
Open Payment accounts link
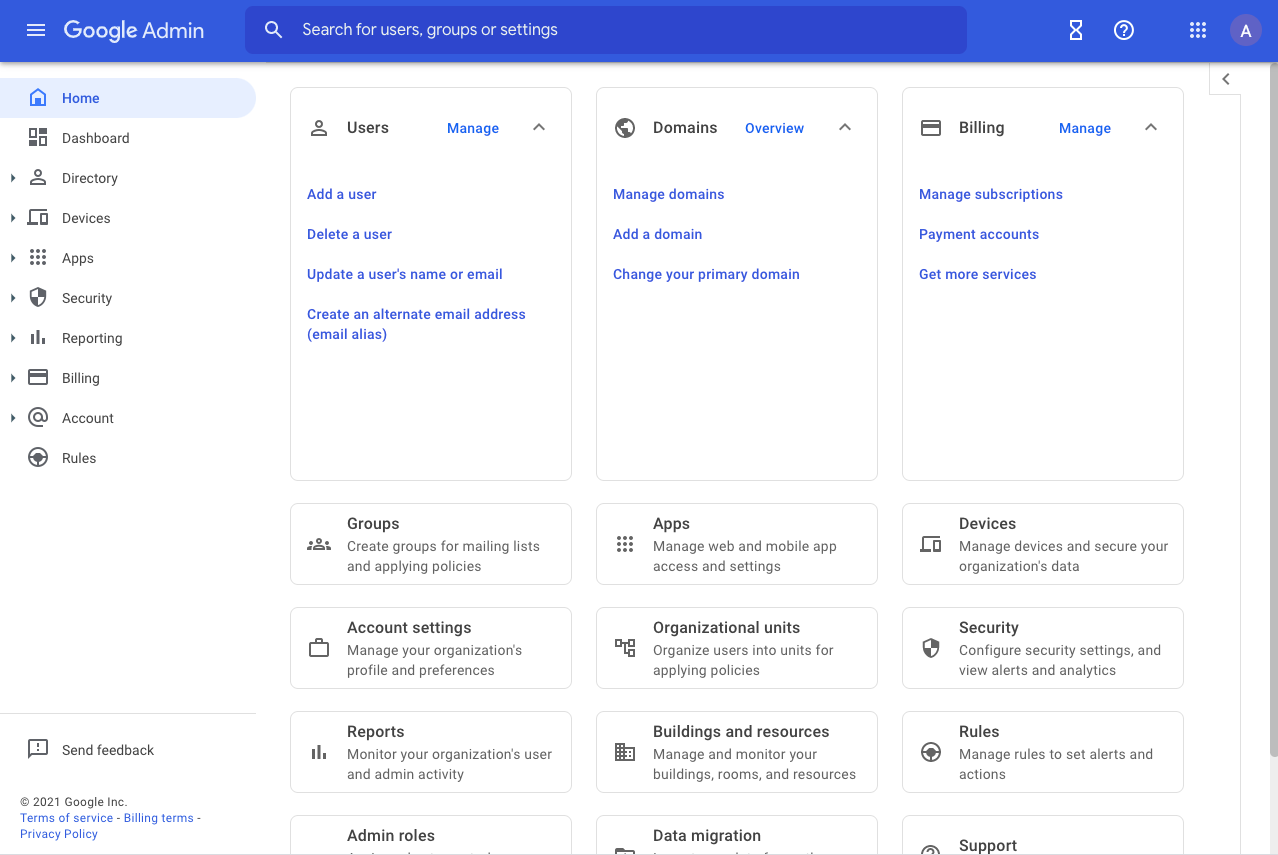[979, 234]
